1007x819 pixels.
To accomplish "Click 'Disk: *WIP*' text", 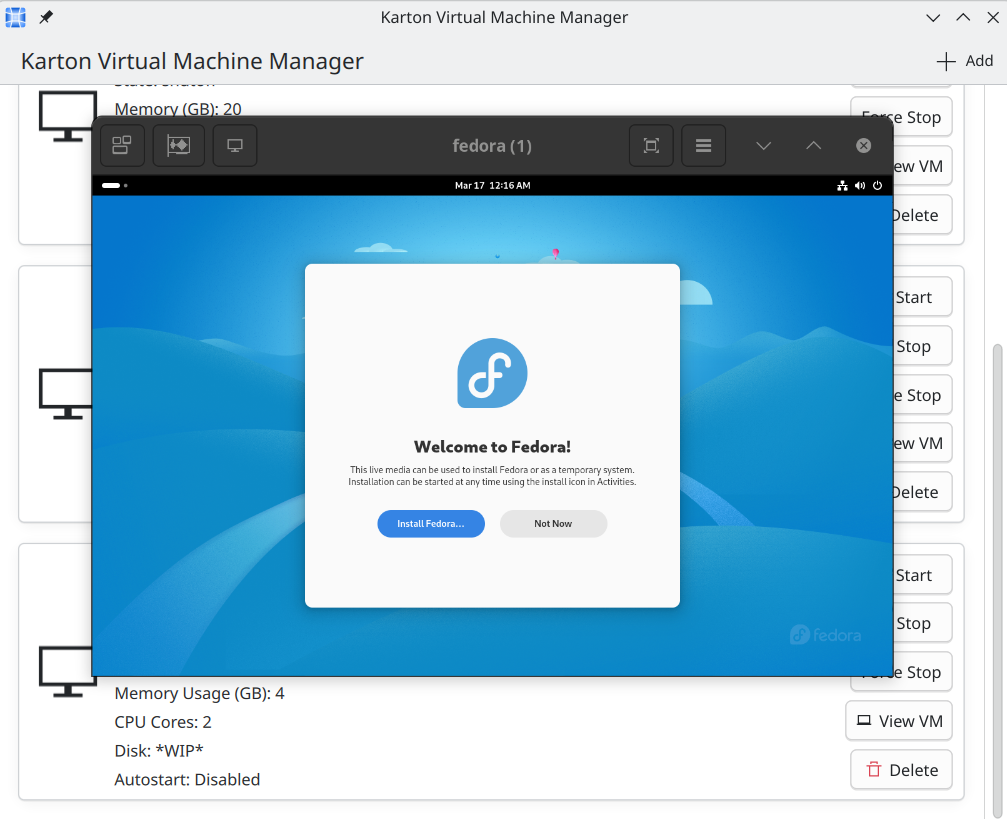I will point(159,750).
